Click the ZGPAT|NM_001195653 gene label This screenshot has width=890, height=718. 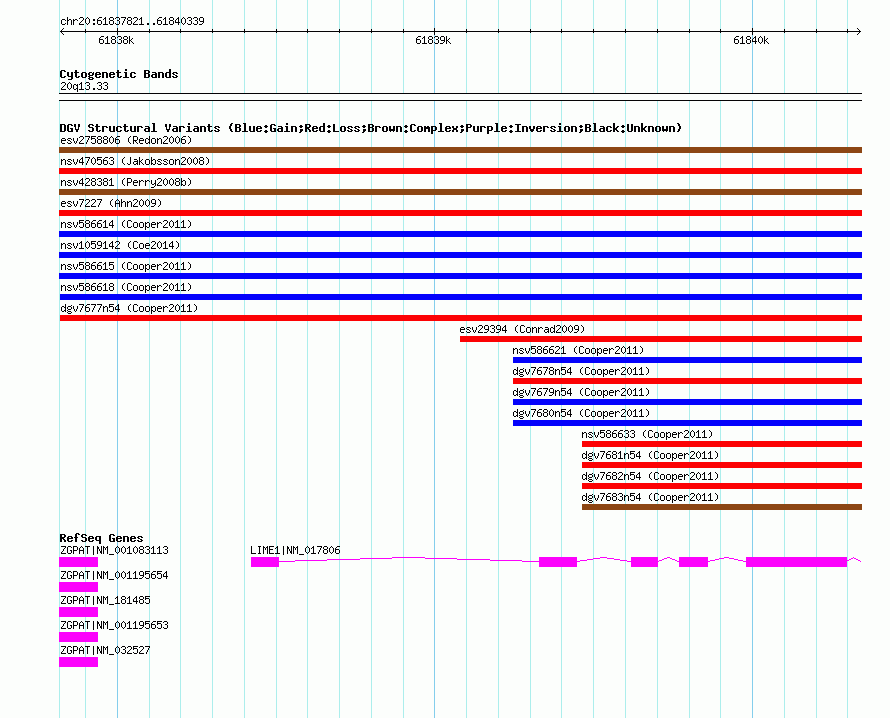click(x=114, y=625)
